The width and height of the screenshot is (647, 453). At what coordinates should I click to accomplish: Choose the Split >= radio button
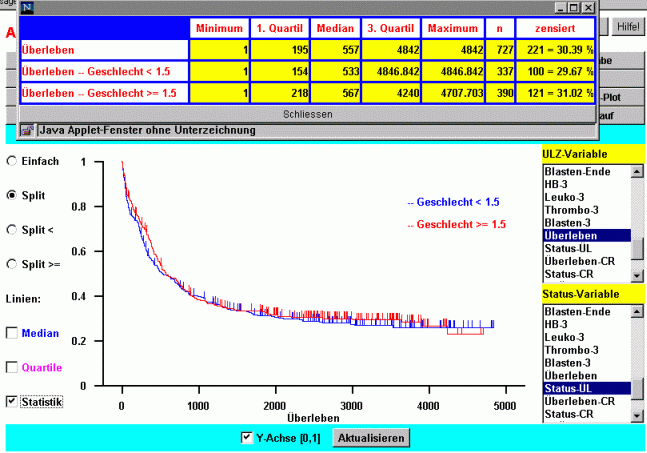click(12, 264)
